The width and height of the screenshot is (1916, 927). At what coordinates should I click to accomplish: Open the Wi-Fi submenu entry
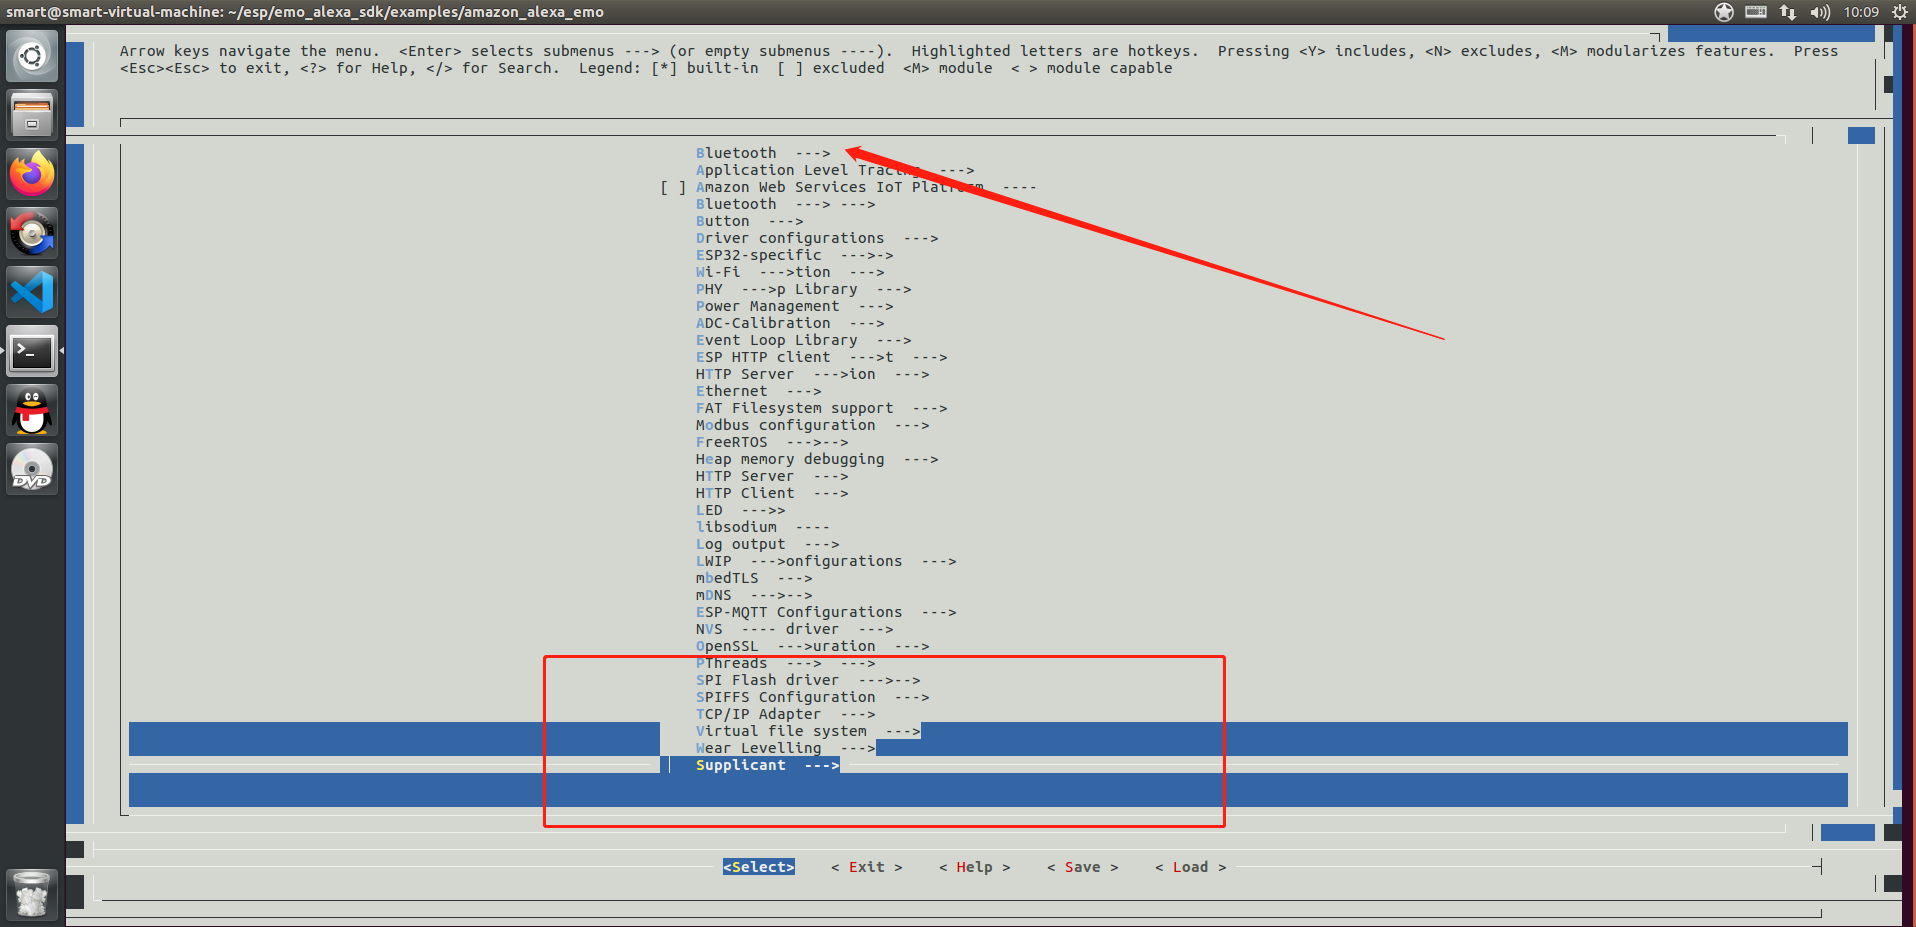(x=790, y=272)
